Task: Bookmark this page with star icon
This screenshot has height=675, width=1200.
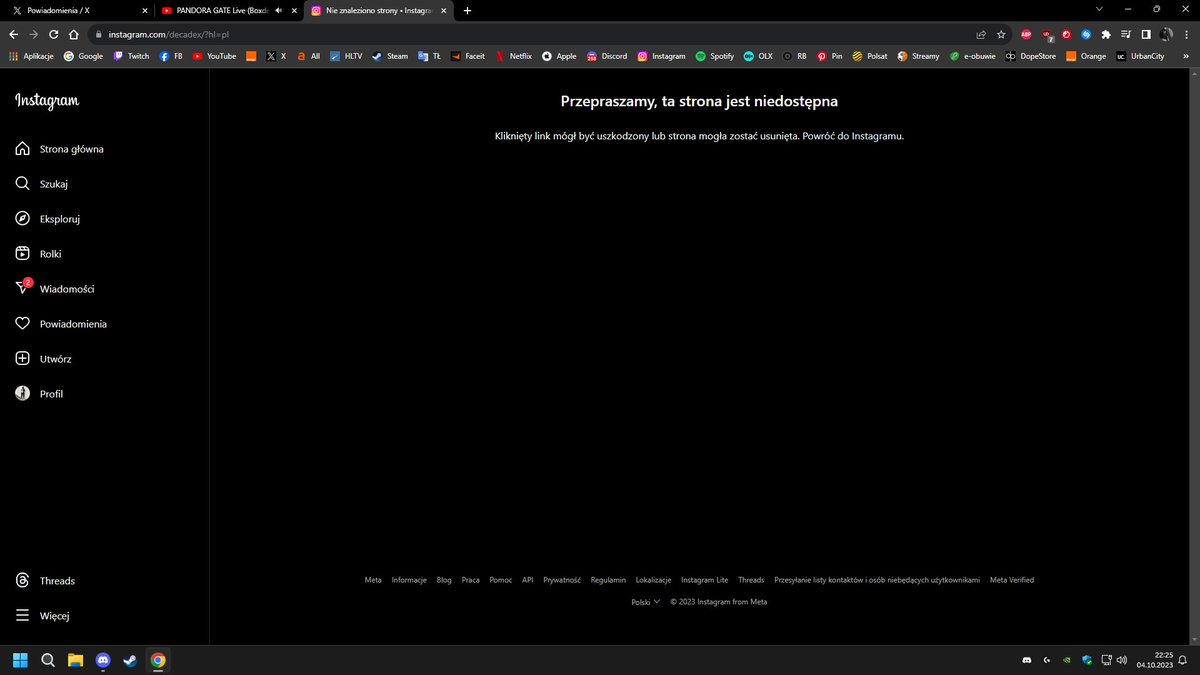Action: (x=1001, y=34)
